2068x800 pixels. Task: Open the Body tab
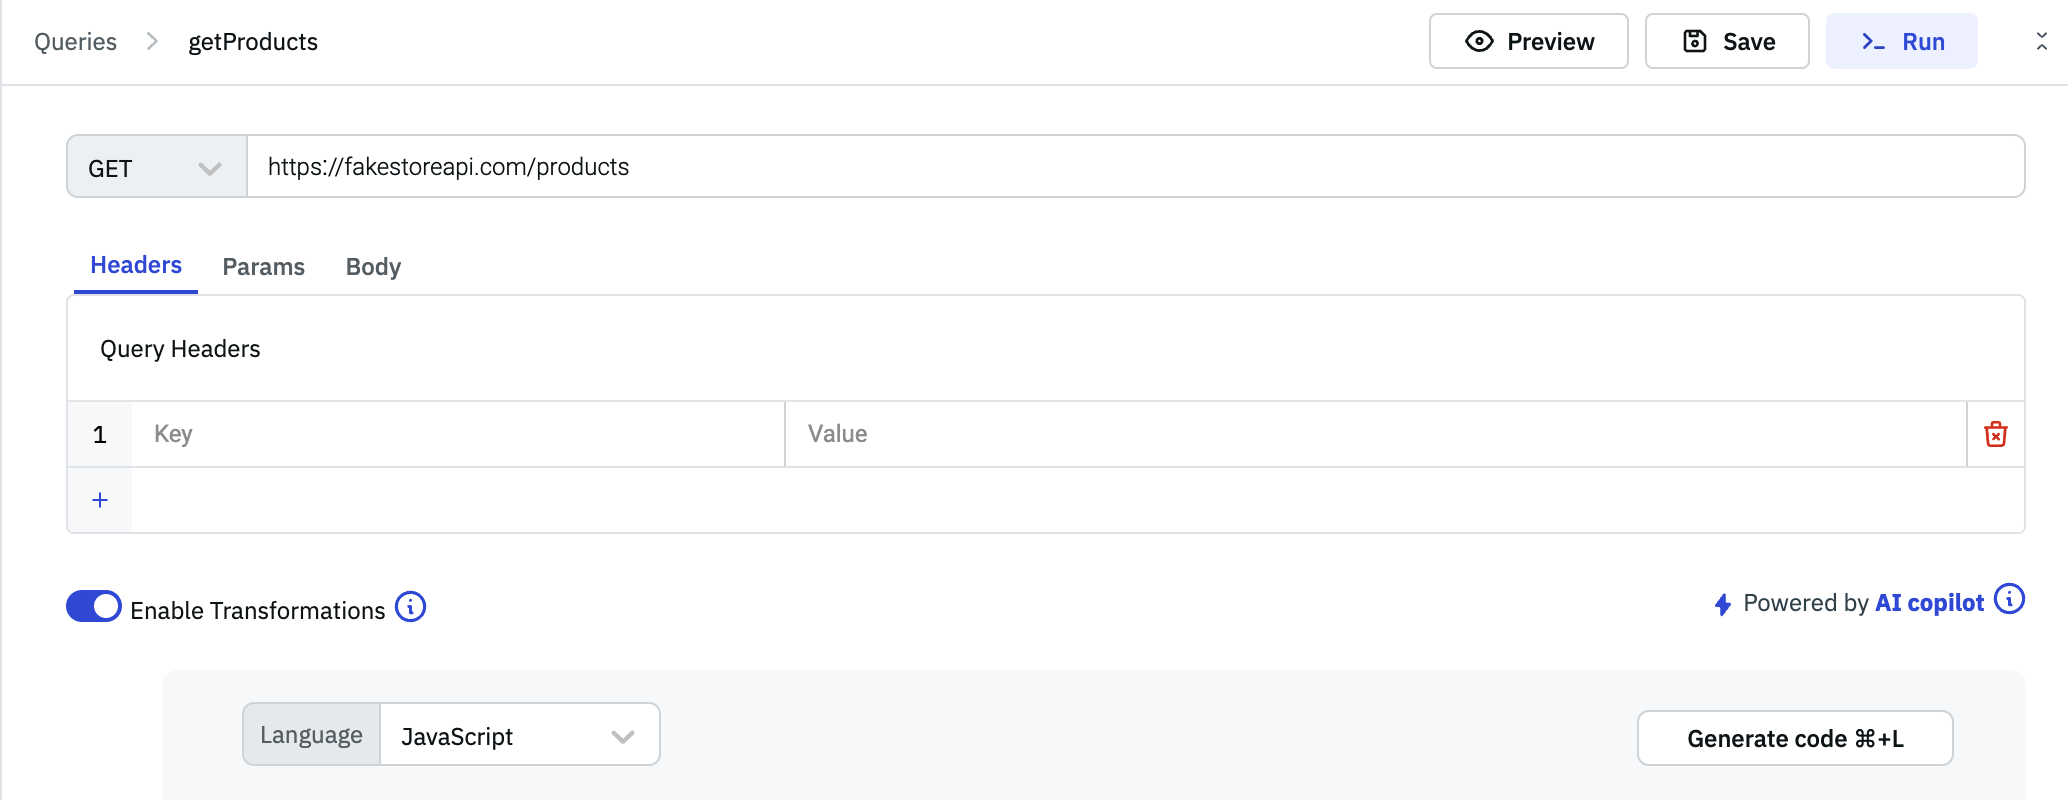(x=373, y=267)
